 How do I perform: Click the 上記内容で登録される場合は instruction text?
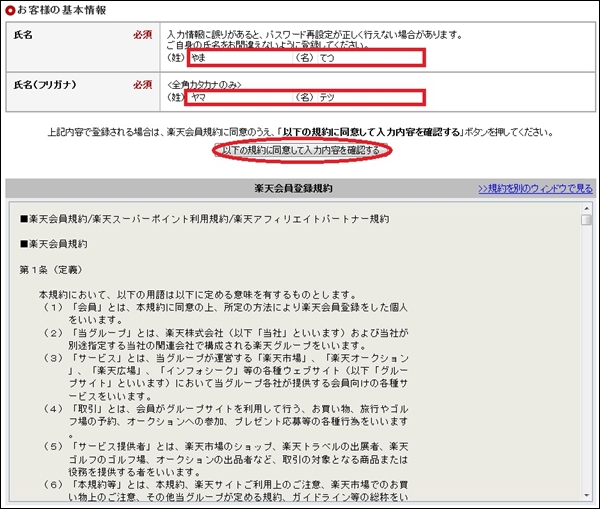(300, 132)
